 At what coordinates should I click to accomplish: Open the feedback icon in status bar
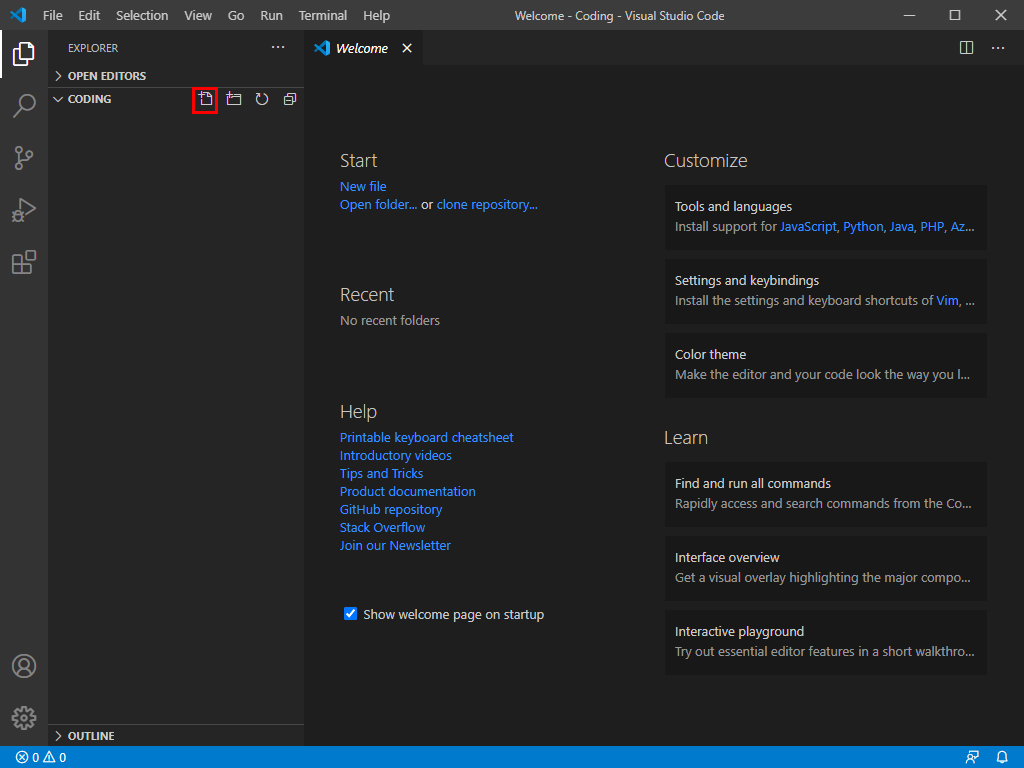pos(972,758)
